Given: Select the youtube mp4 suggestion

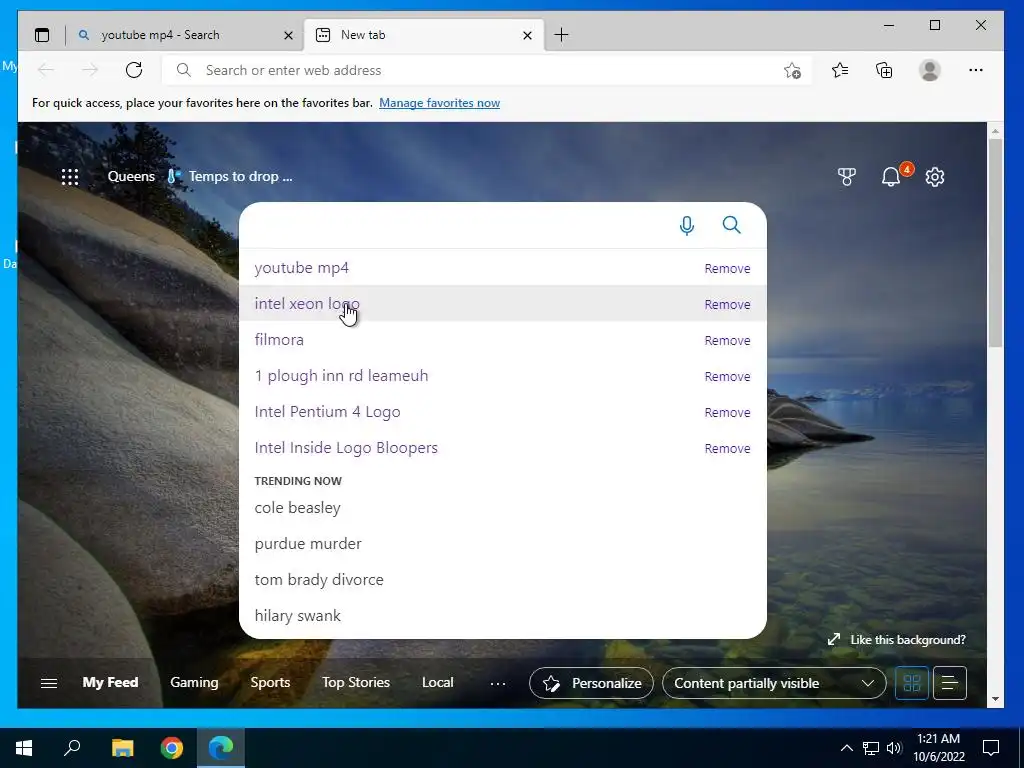Looking at the screenshot, I should coord(302,268).
